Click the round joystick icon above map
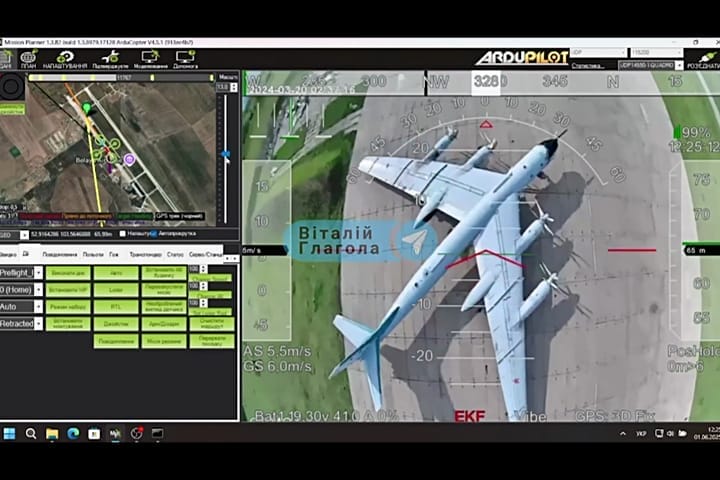 (x=11, y=86)
